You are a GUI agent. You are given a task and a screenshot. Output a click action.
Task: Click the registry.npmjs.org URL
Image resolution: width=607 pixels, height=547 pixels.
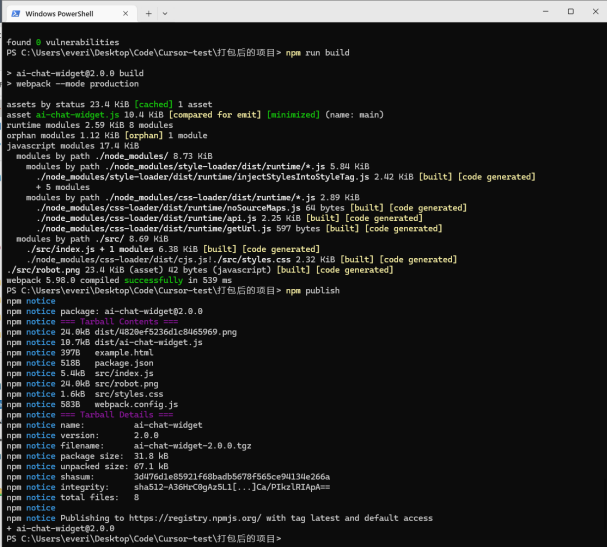pos(195,518)
